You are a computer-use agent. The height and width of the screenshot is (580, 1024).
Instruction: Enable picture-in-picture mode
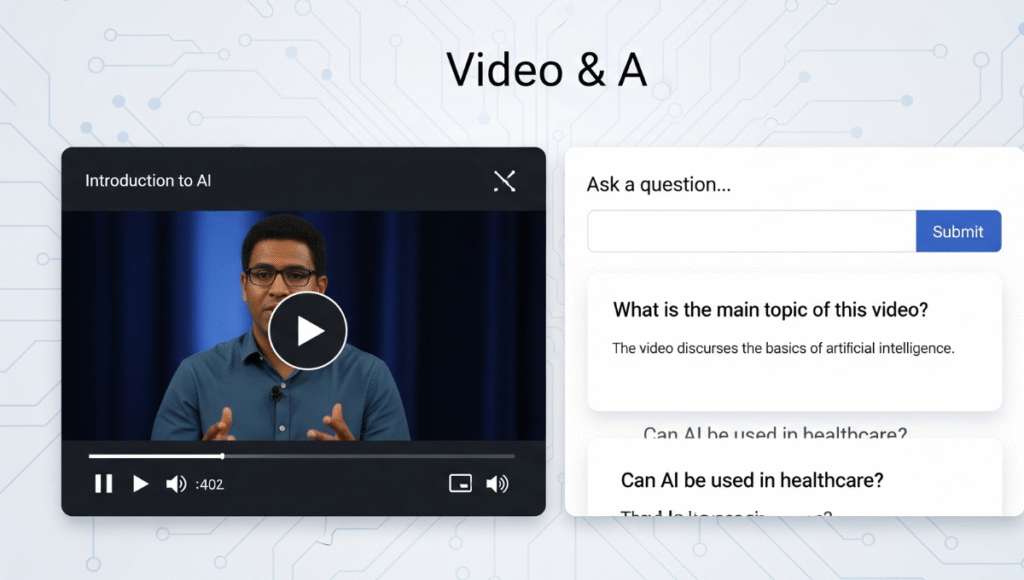pyautogui.click(x=460, y=484)
